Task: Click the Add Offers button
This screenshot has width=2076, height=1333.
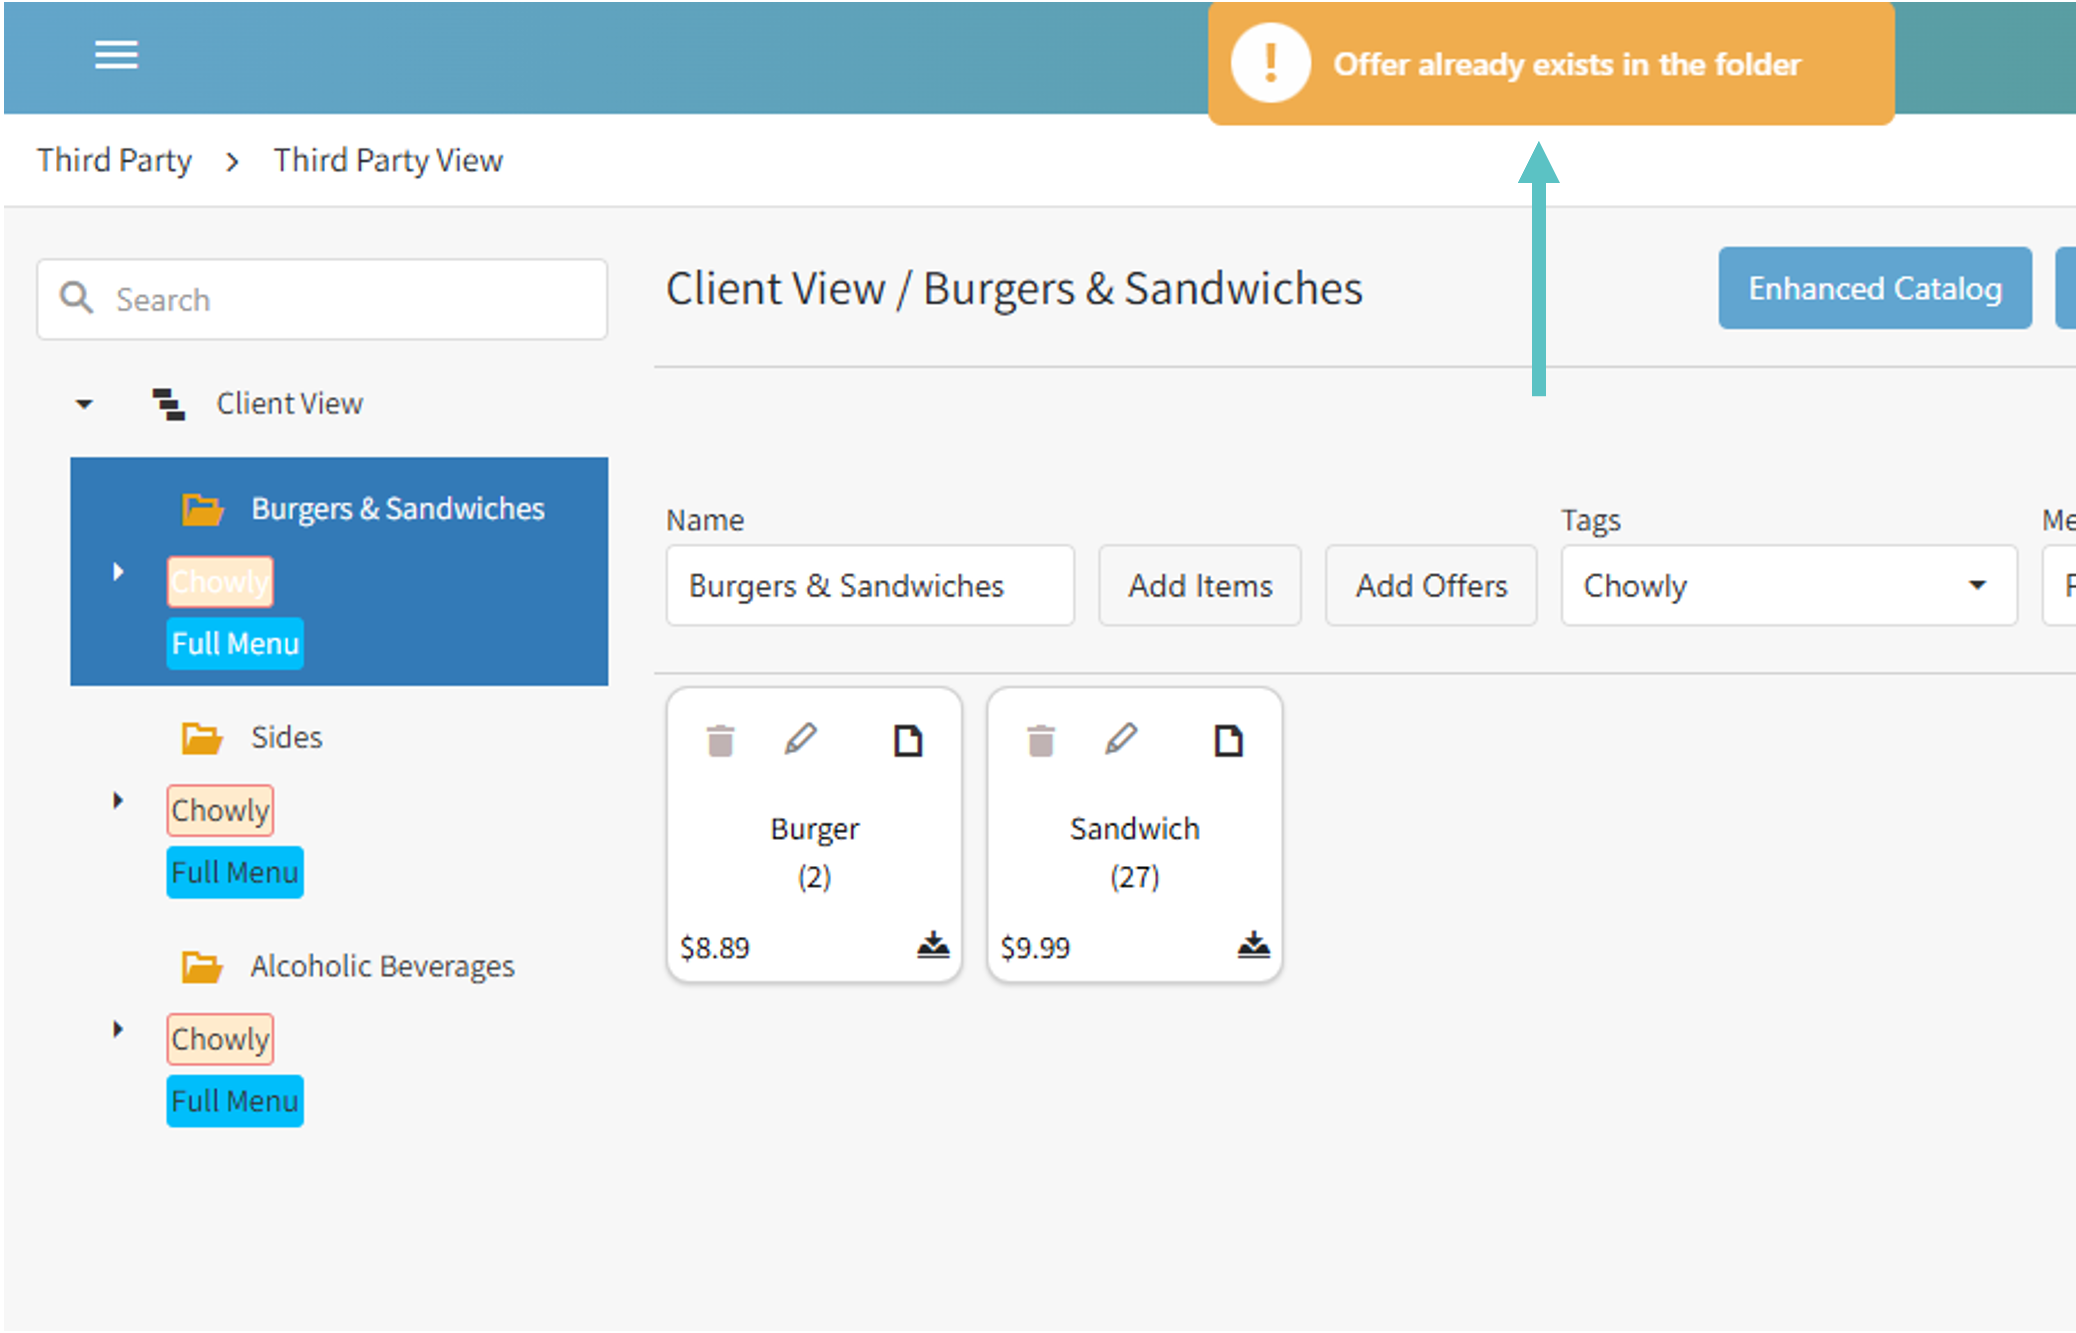Action: (1431, 585)
